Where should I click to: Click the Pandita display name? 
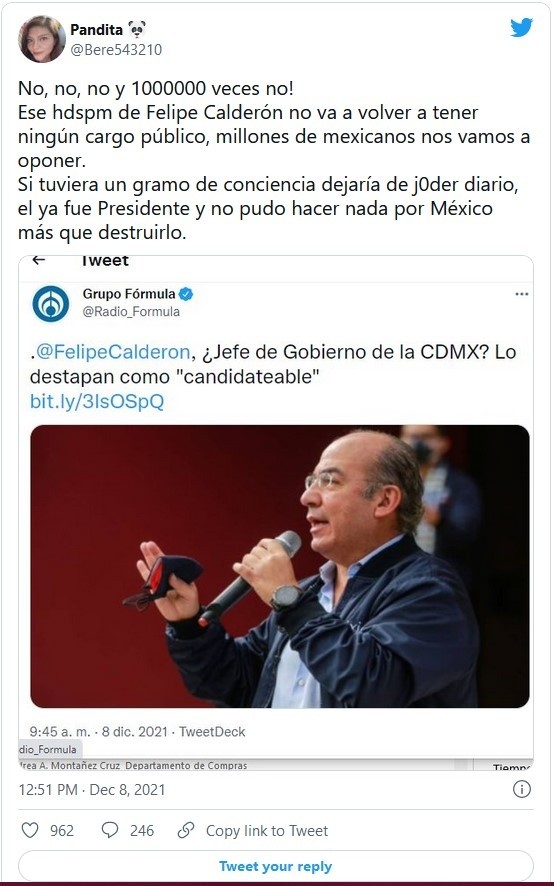pyautogui.click(x=96, y=29)
